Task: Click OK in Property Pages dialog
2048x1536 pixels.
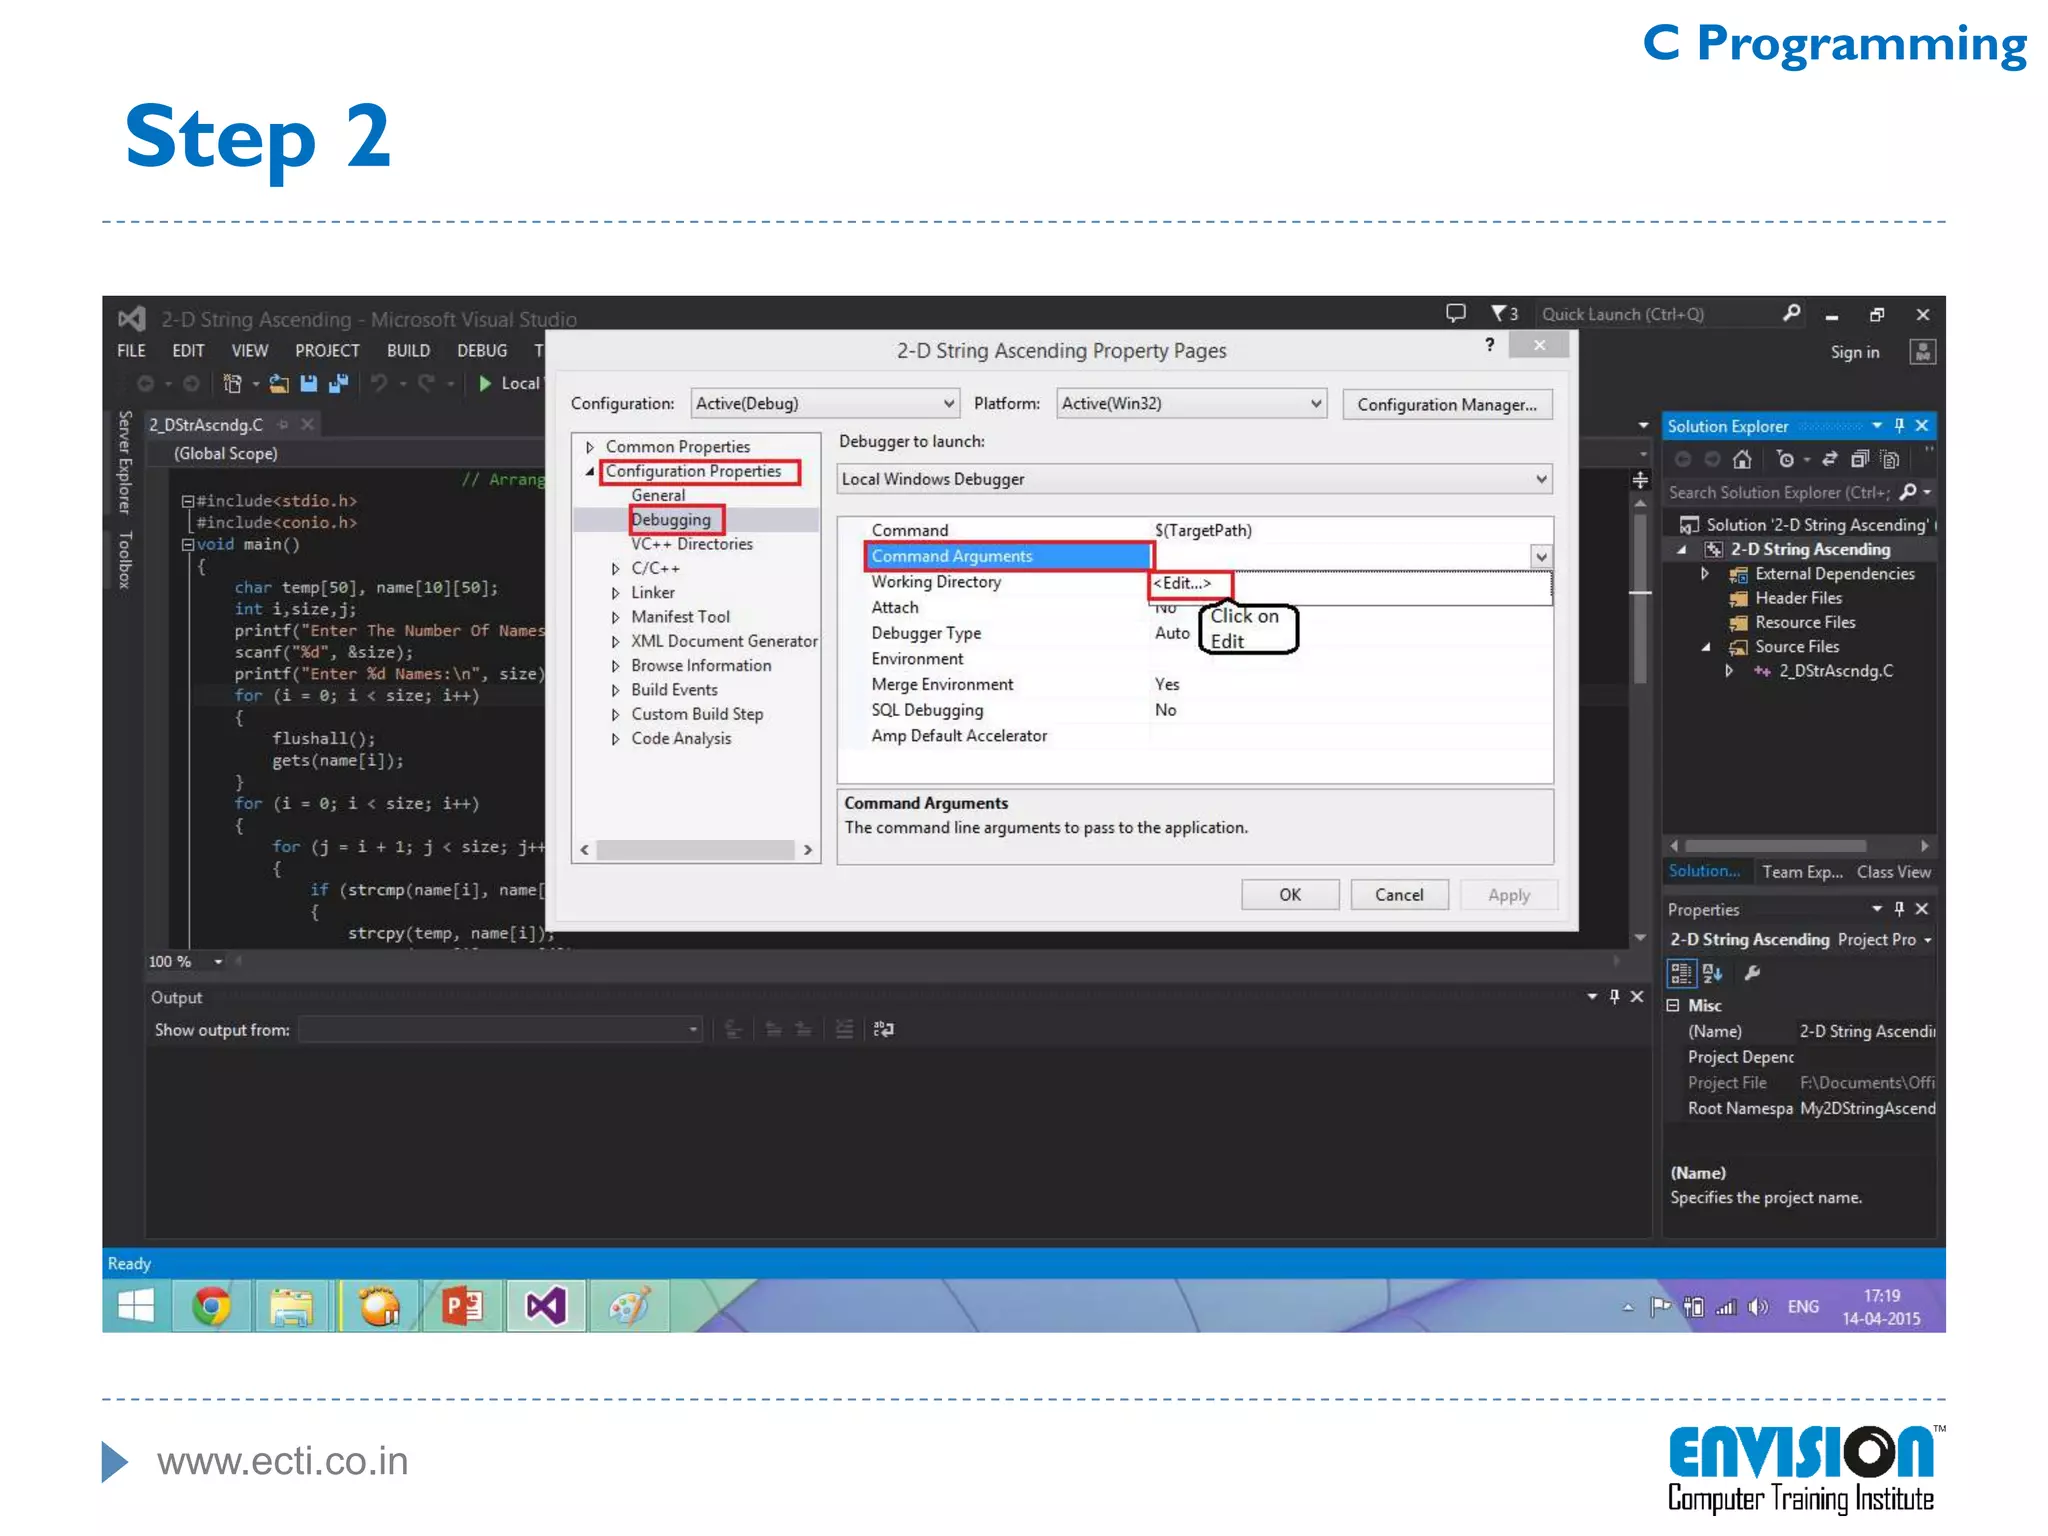Action: [x=1290, y=895]
